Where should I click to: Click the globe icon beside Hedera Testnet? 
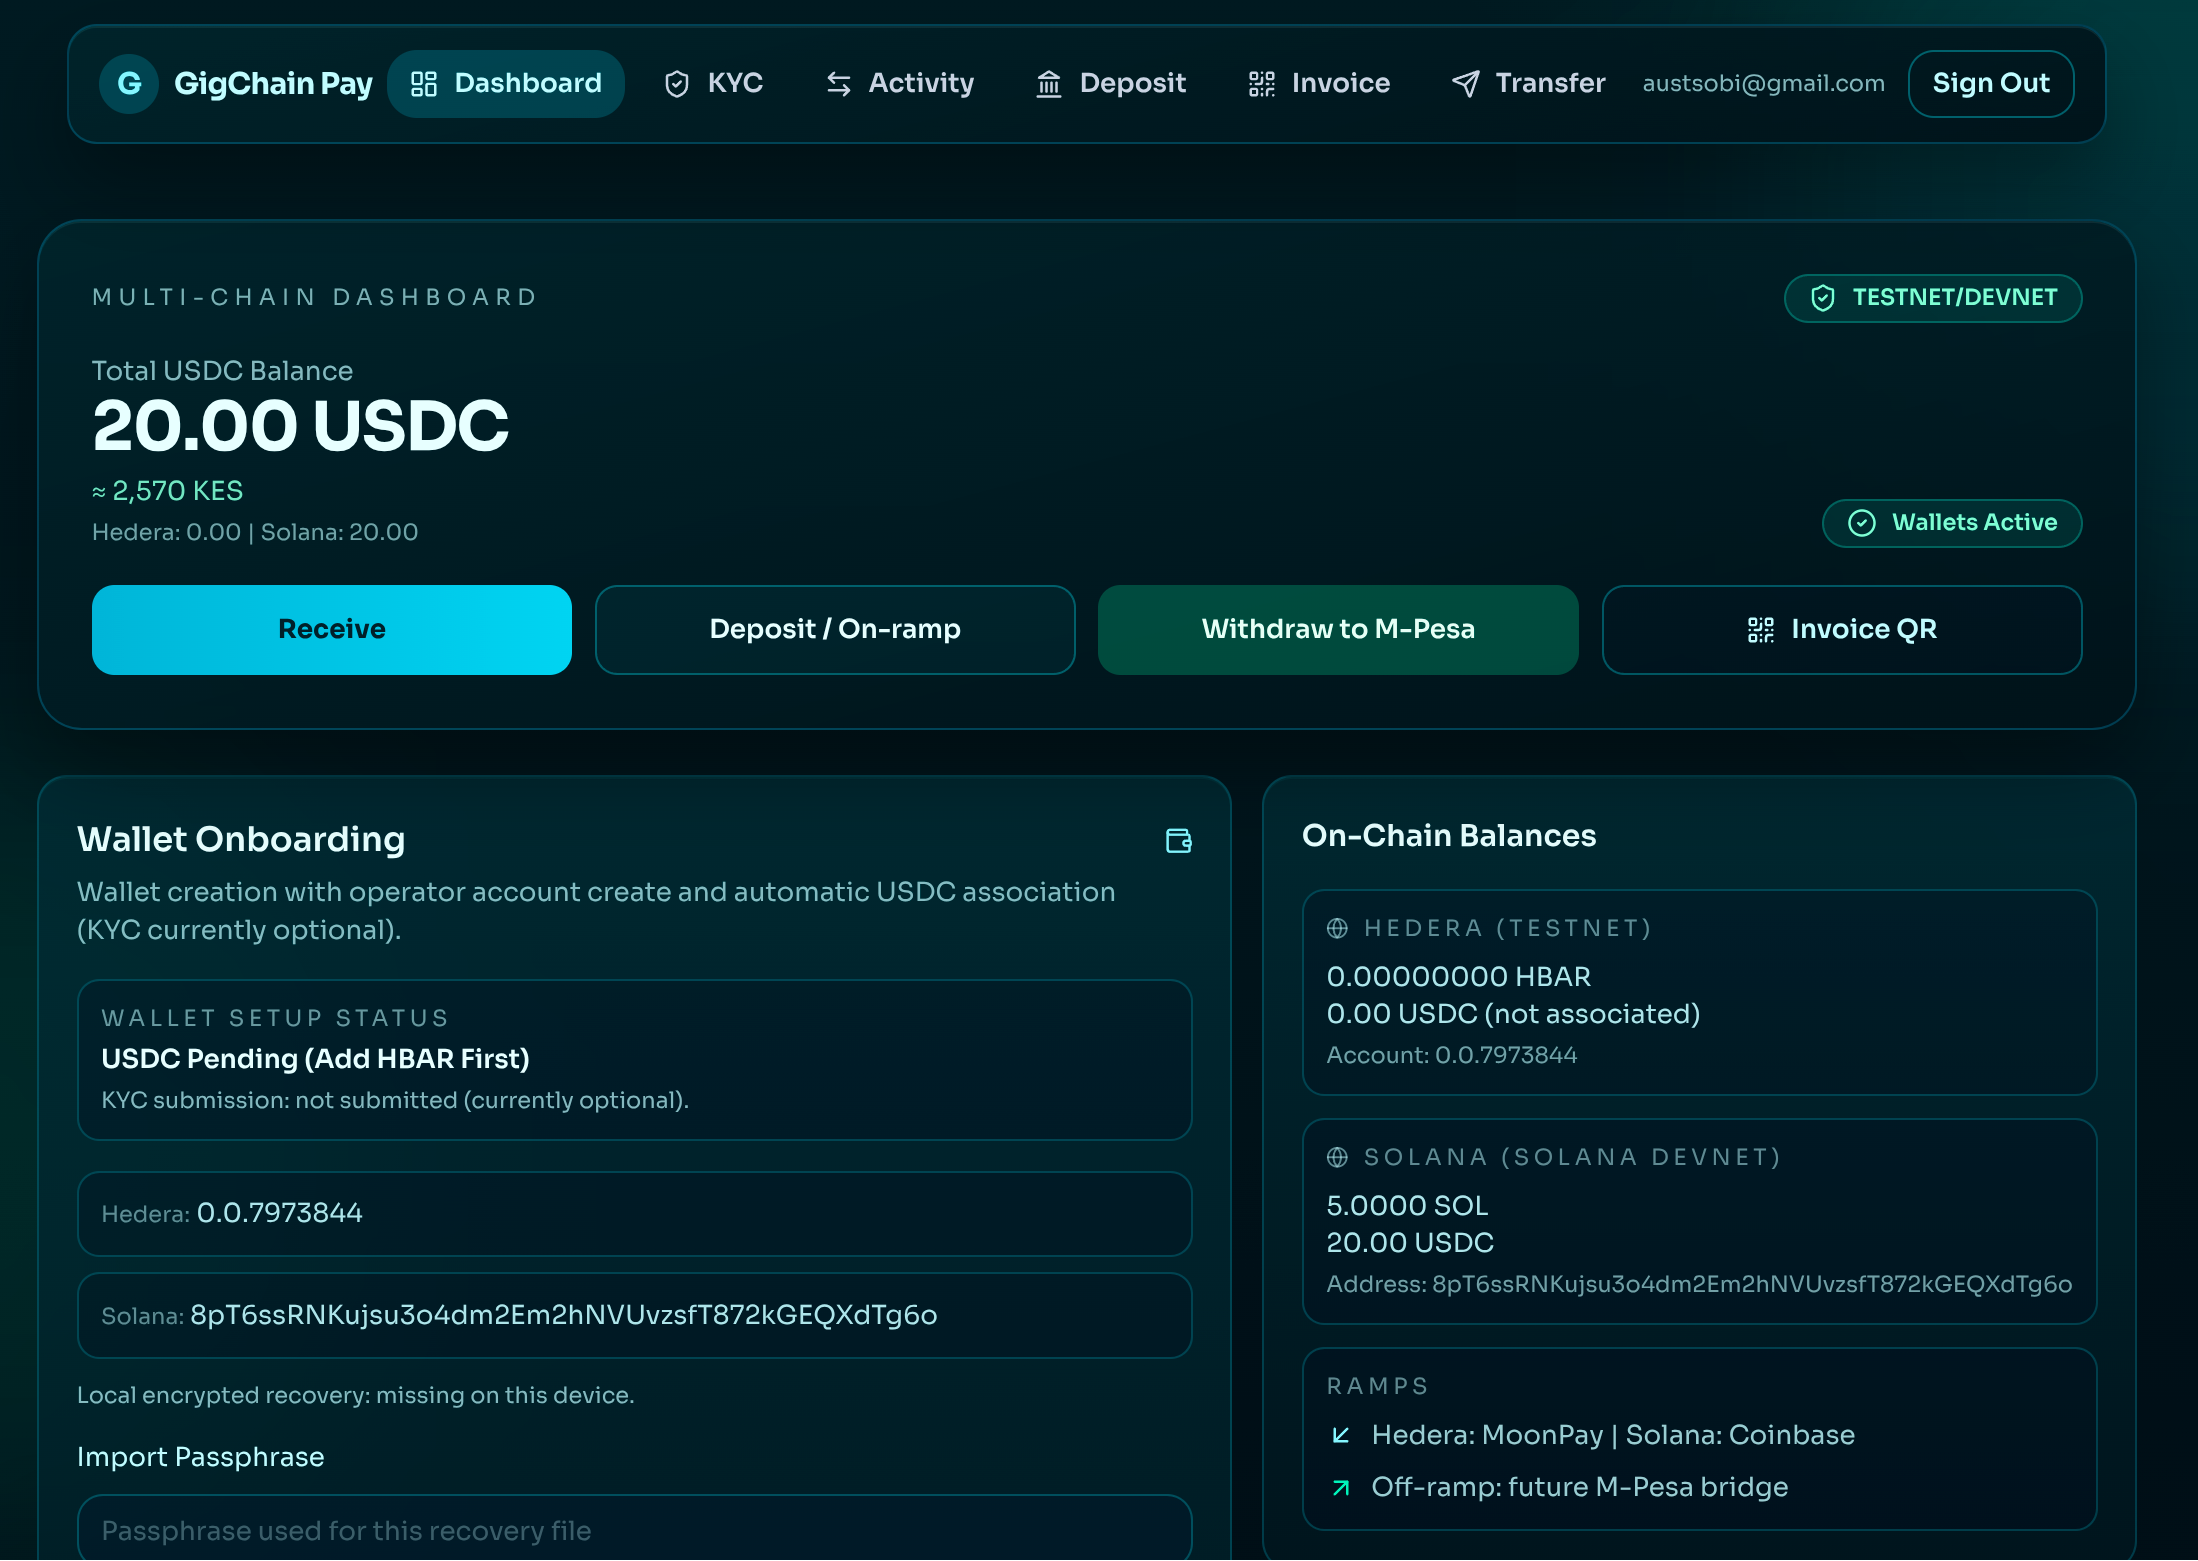click(1337, 928)
